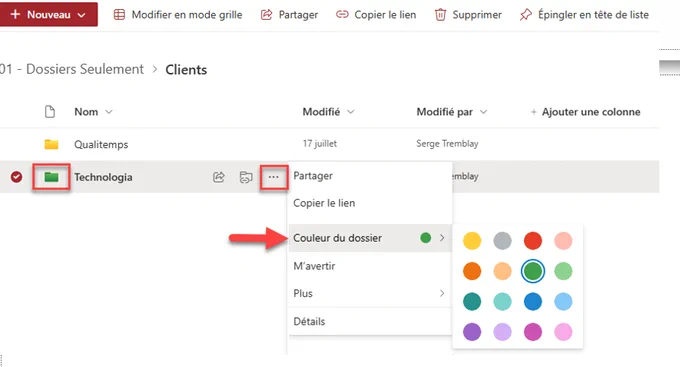
Task: Pick the light pink folder color in bottom row
Action: (x=563, y=332)
